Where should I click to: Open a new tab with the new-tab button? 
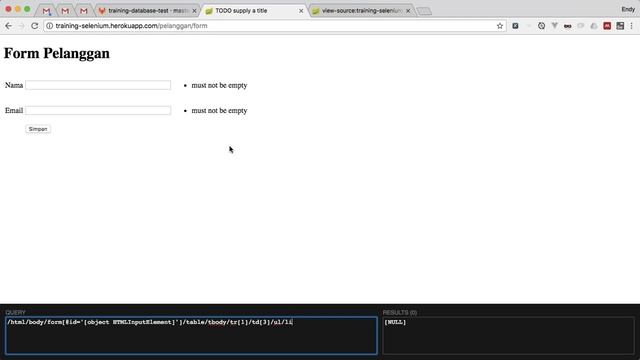424,11
